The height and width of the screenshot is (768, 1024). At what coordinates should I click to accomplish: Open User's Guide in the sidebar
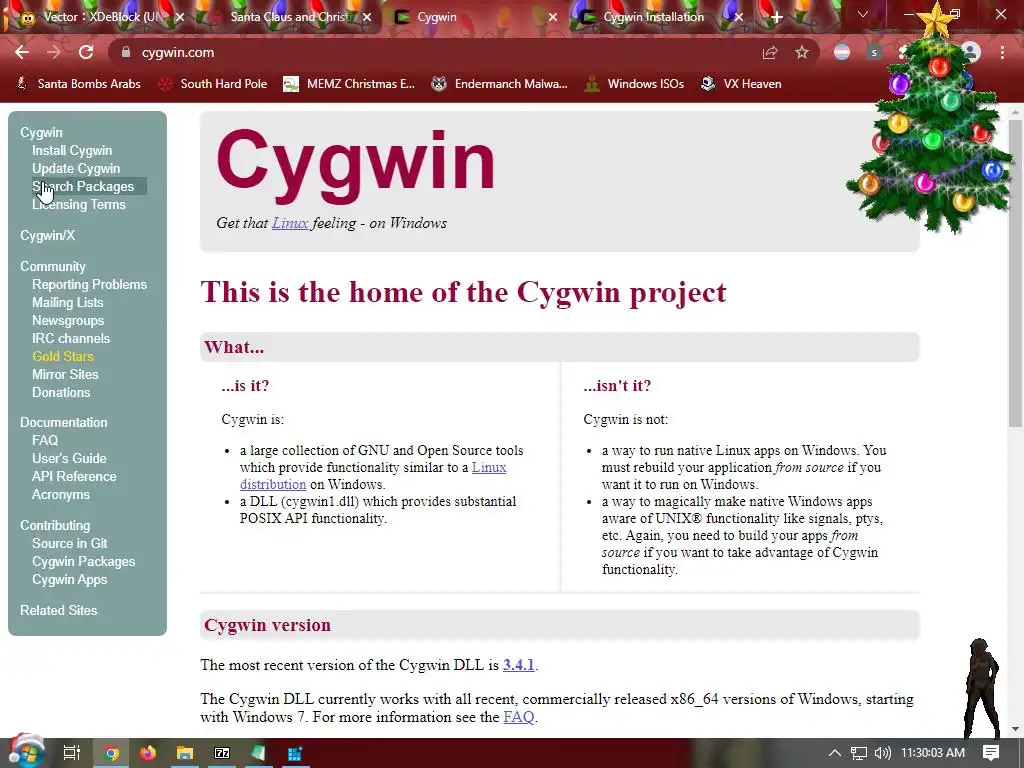[69, 458]
